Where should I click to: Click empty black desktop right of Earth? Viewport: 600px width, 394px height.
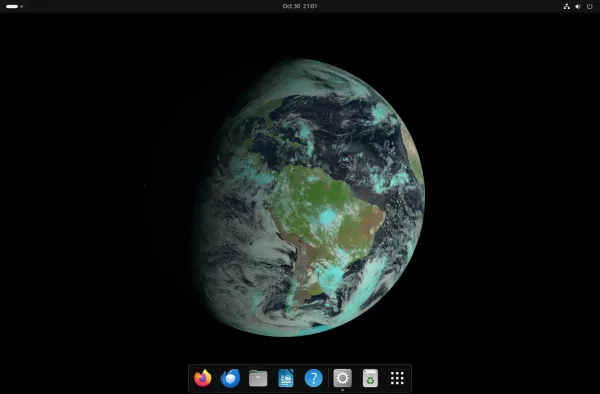tap(513, 191)
